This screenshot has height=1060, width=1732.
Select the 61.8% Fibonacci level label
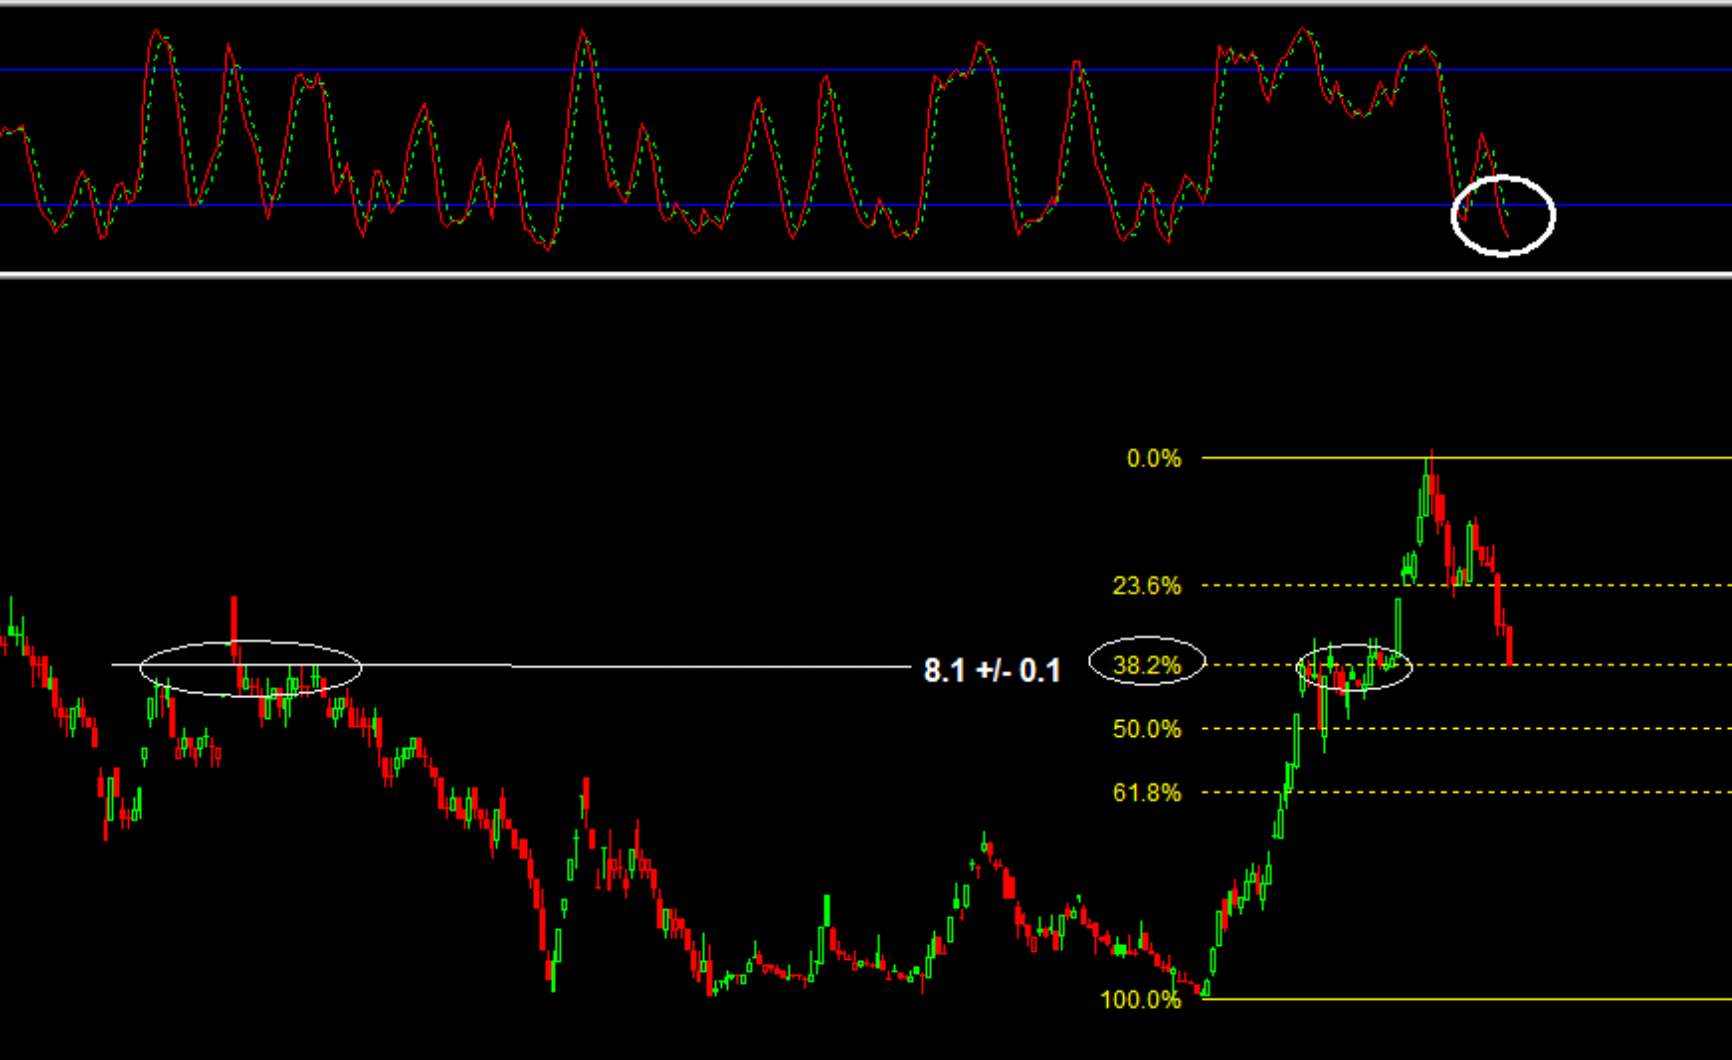(x=1146, y=793)
